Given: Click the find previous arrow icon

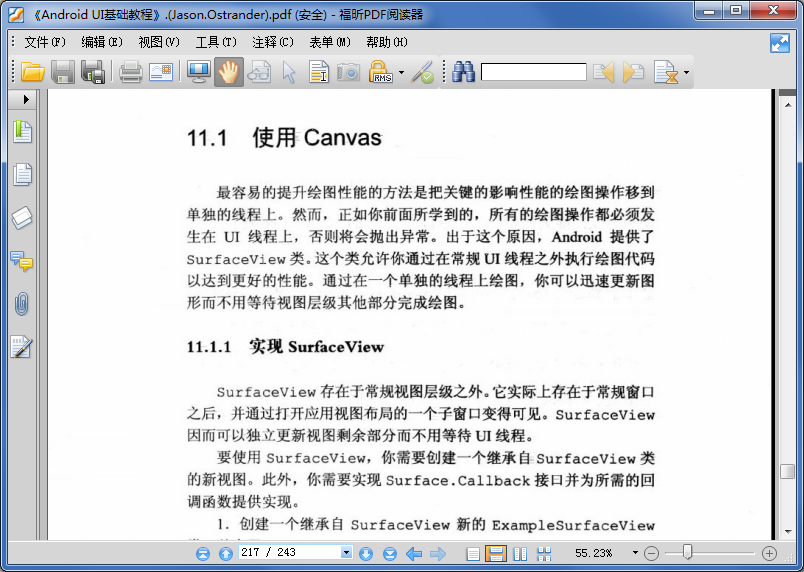Looking at the screenshot, I should click(x=604, y=72).
